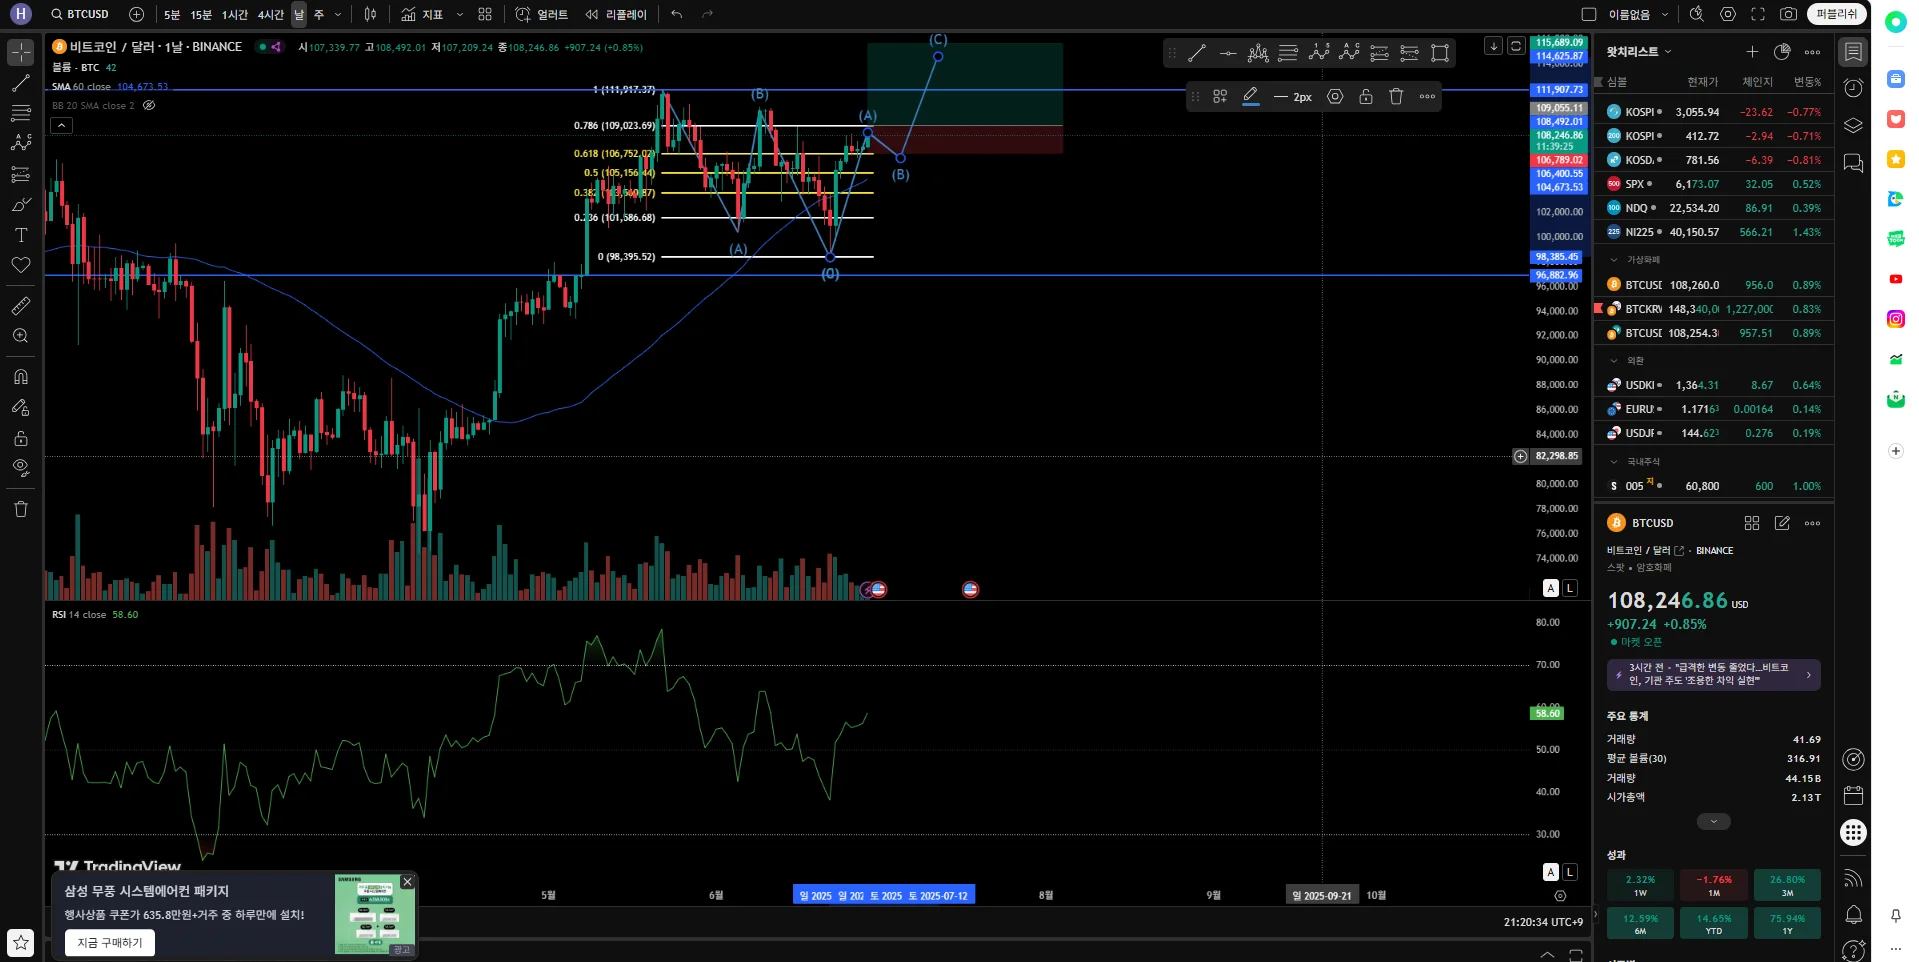Collapse the 외환 watchlist section

[1613, 361]
